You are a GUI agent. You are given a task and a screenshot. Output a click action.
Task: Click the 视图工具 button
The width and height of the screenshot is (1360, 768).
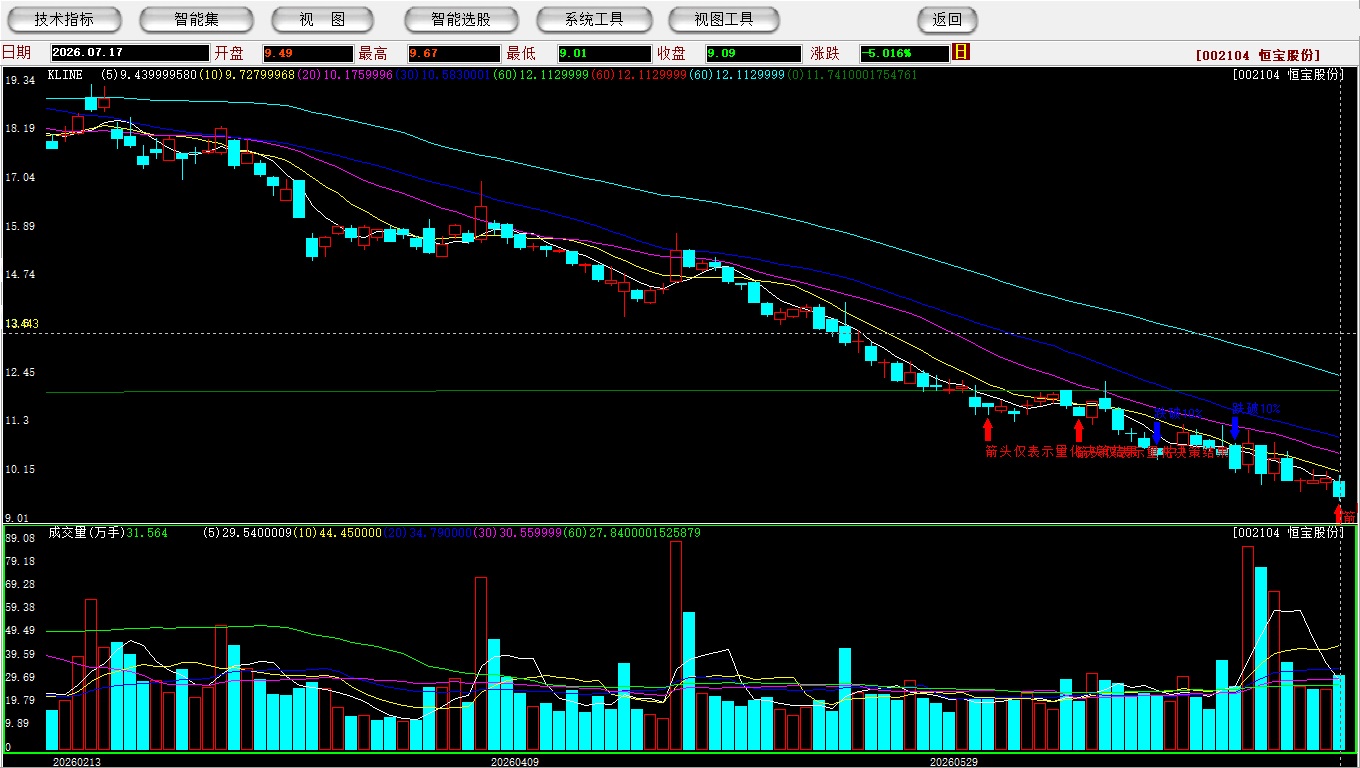click(725, 19)
